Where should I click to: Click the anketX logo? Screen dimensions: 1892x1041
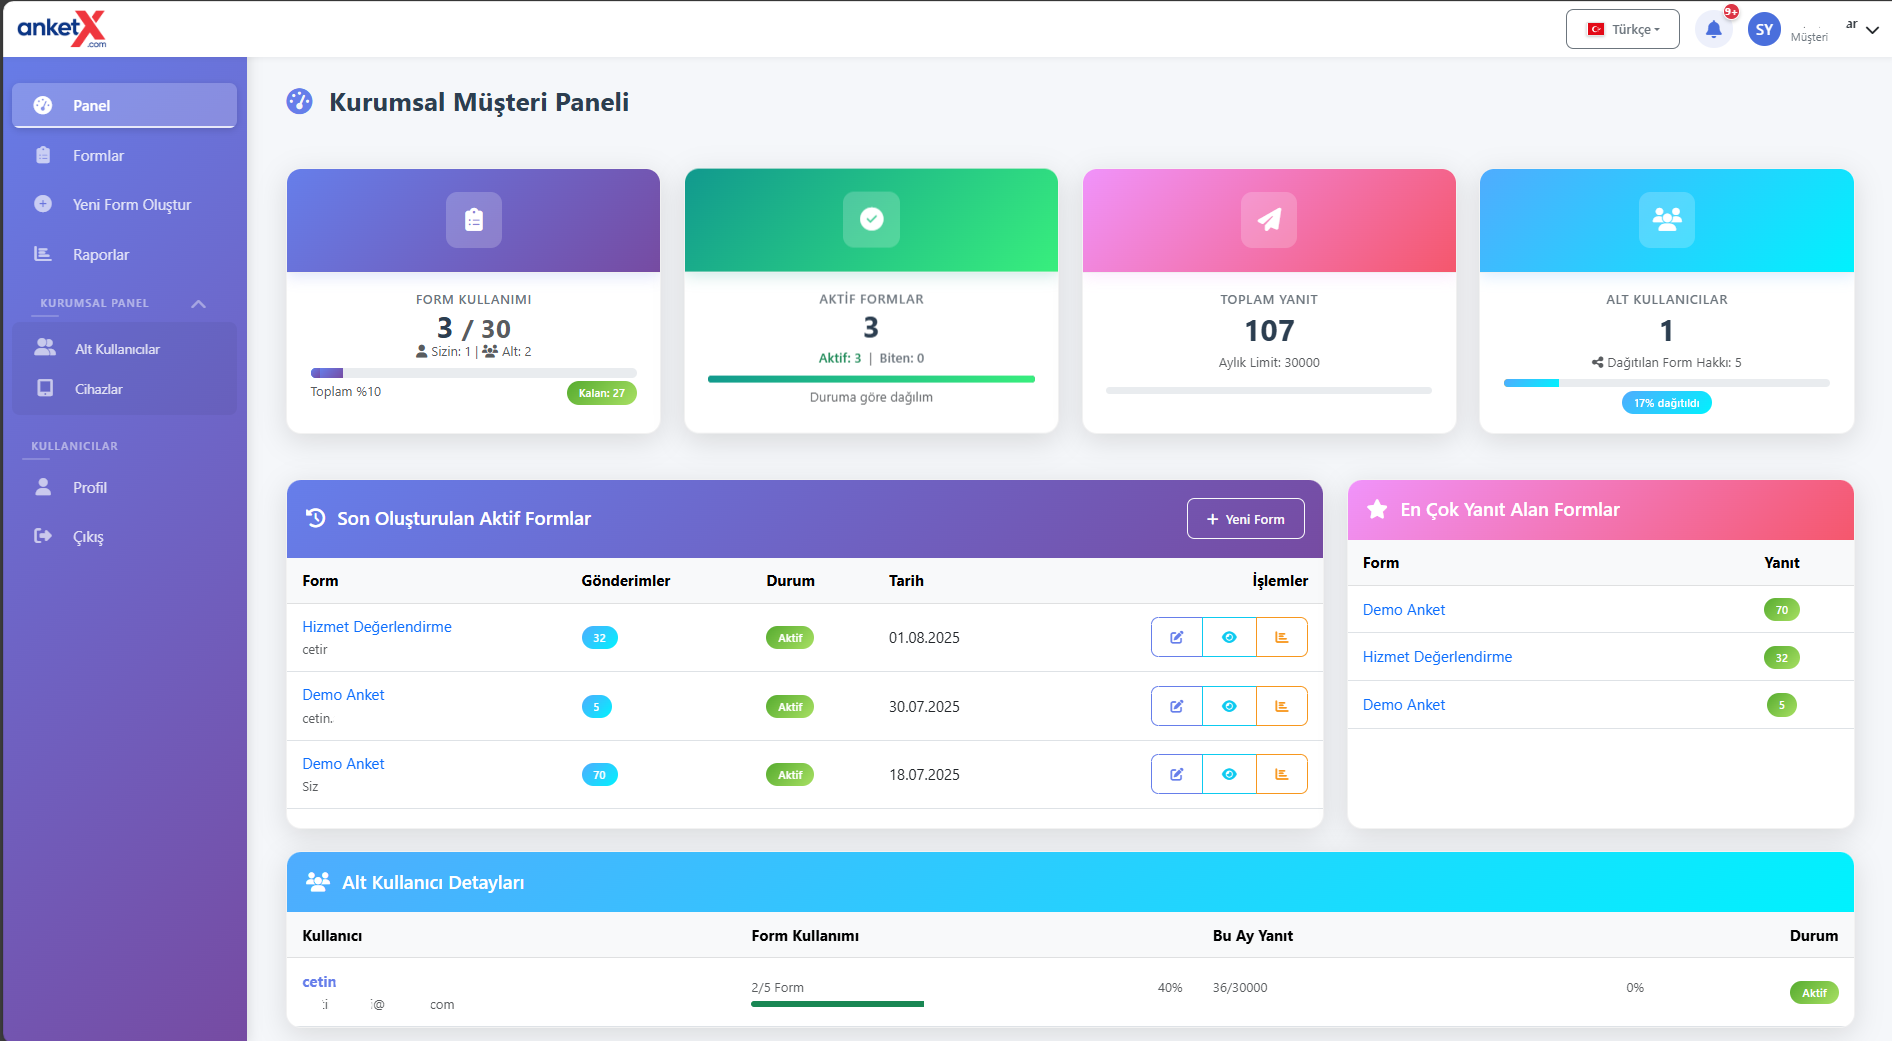pos(62,29)
